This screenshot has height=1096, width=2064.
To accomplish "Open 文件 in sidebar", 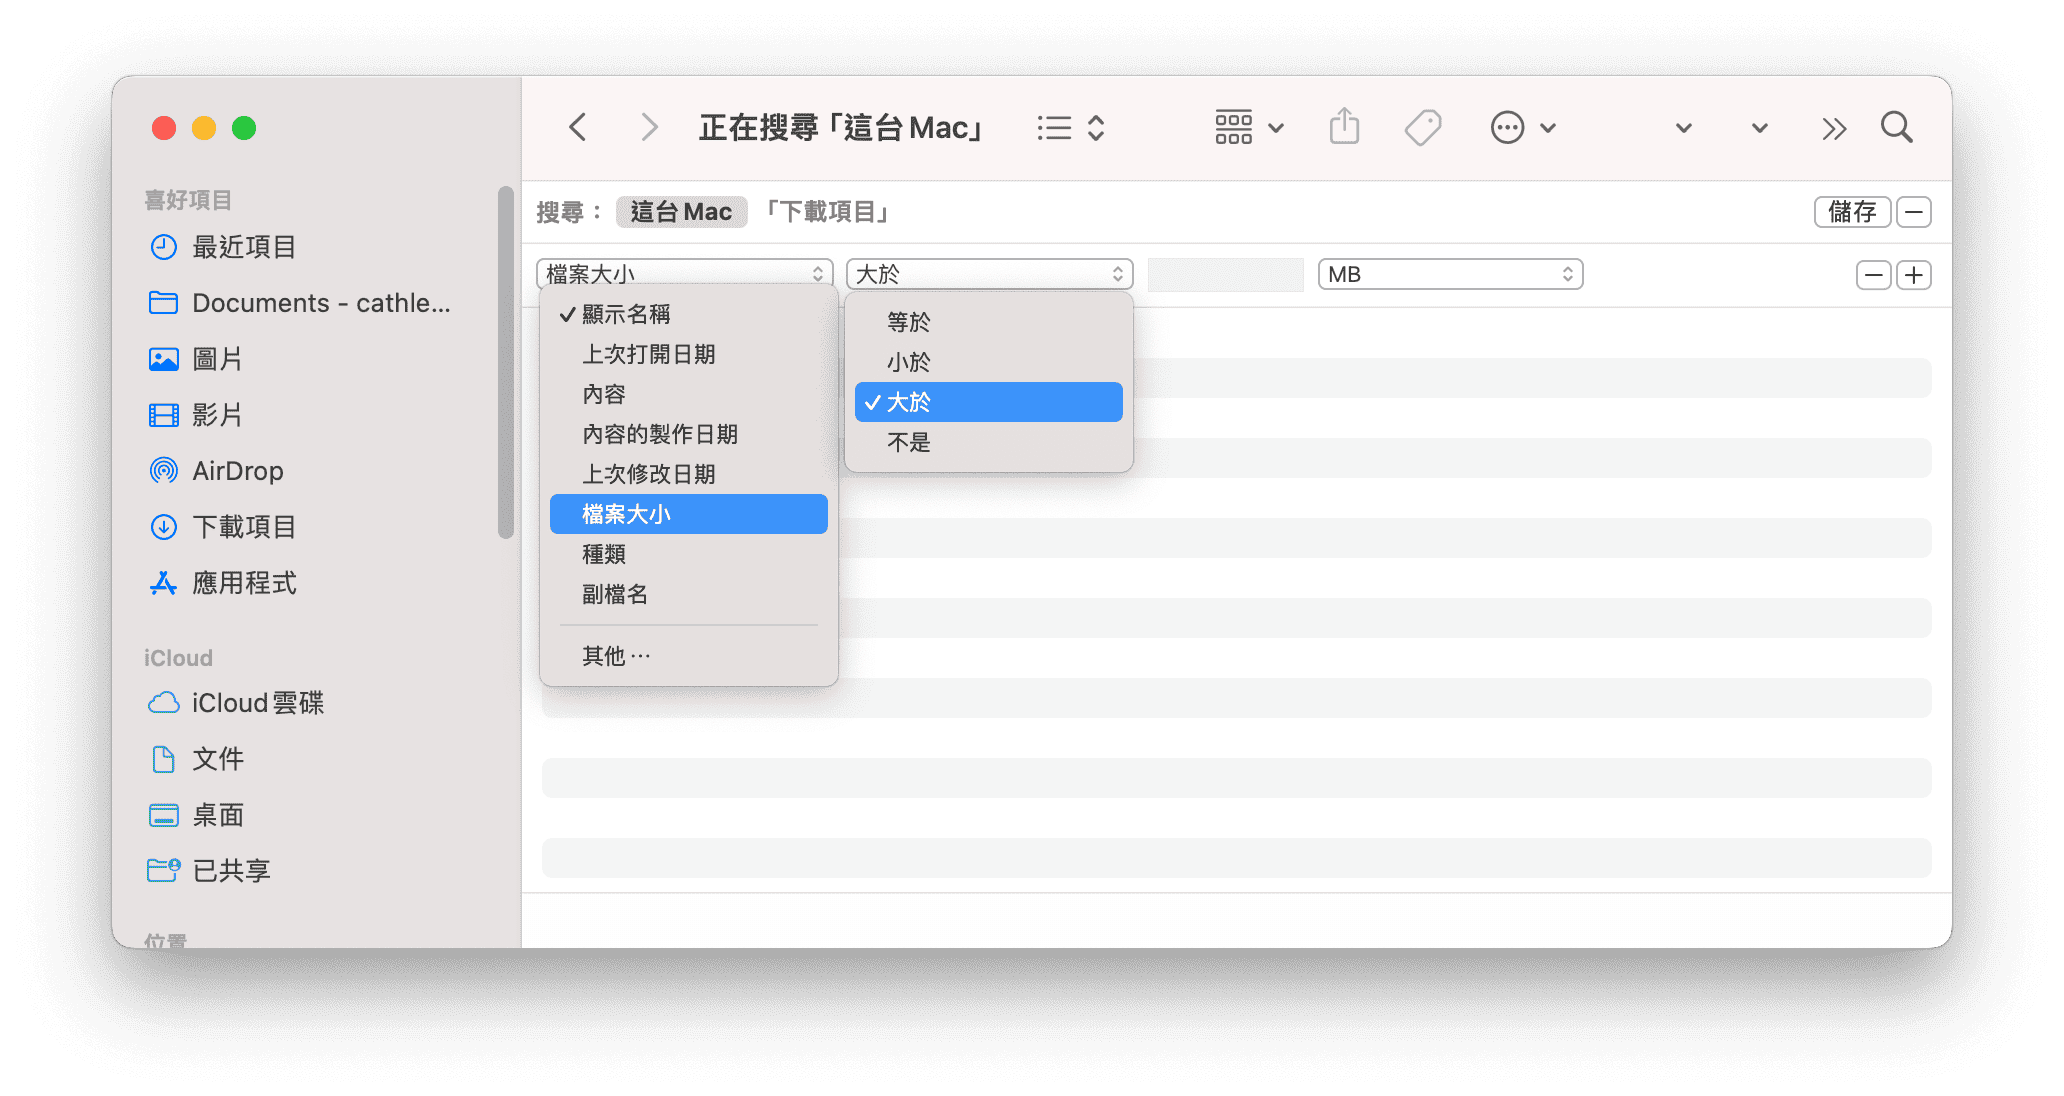I will click(196, 759).
